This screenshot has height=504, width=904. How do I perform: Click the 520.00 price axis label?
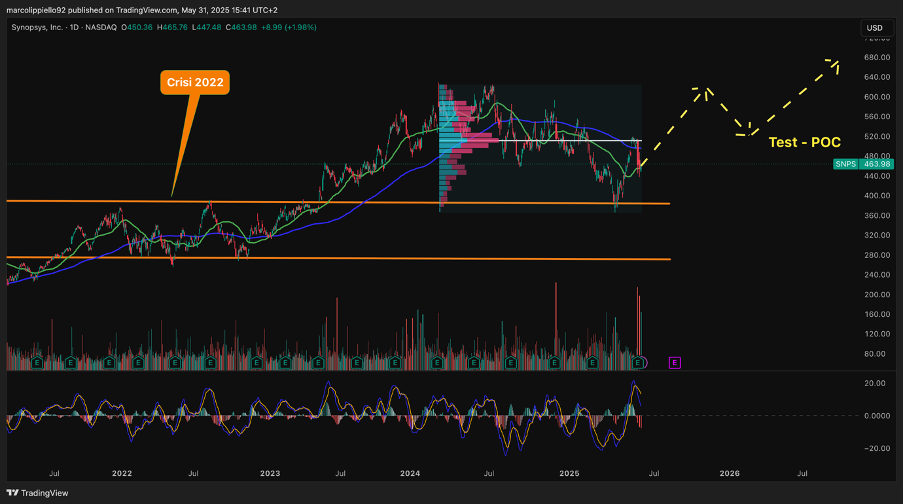tap(877, 136)
